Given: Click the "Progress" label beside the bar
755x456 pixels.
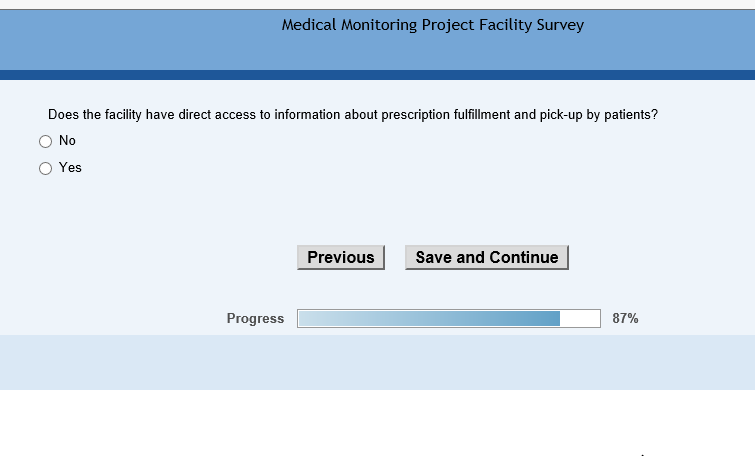Looking at the screenshot, I should 255,319.
